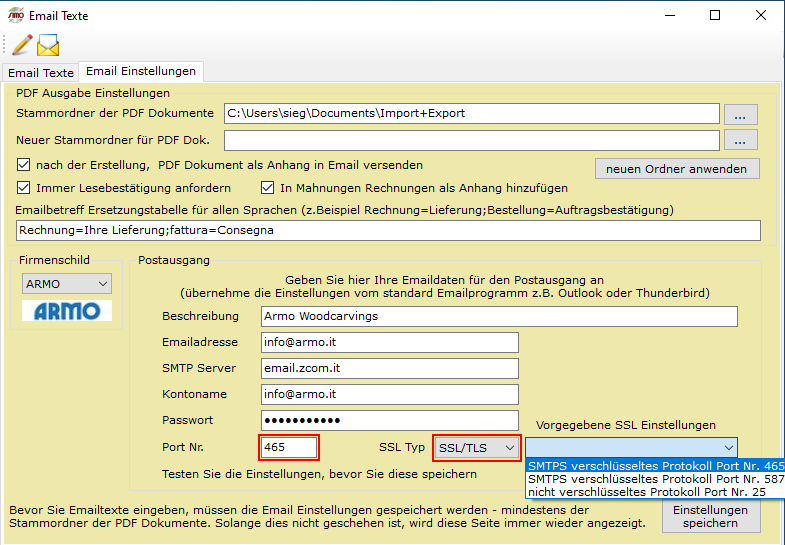
Task: Switch to the Email Texte tab
Action: pyautogui.click(x=41, y=73)
